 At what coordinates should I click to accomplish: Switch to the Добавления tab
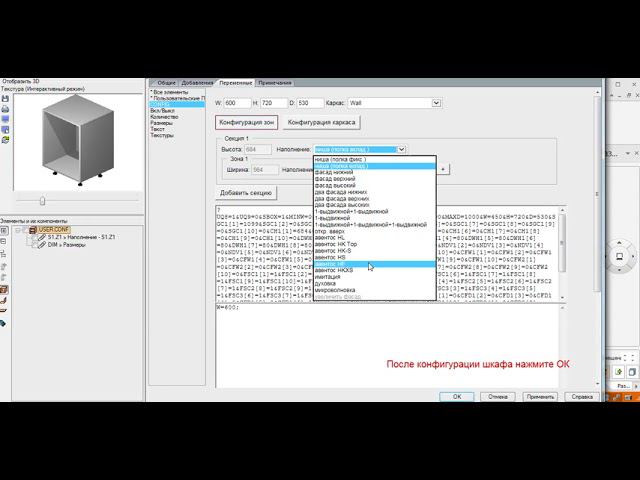tap(197, 83)
